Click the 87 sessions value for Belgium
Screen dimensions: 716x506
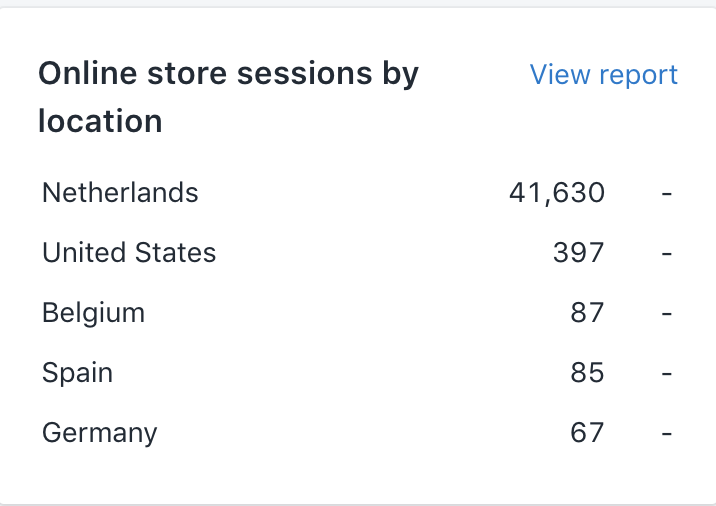587,313
